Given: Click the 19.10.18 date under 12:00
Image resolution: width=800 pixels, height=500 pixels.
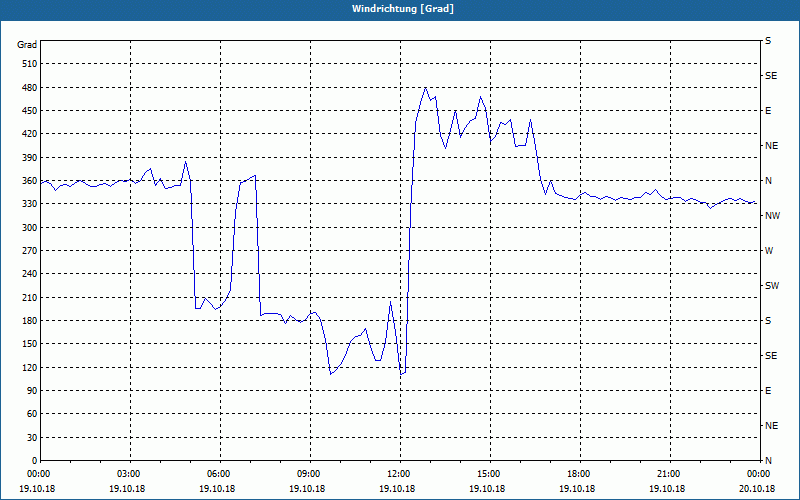Looking at the screenshot, I should [x=397, y=488].
